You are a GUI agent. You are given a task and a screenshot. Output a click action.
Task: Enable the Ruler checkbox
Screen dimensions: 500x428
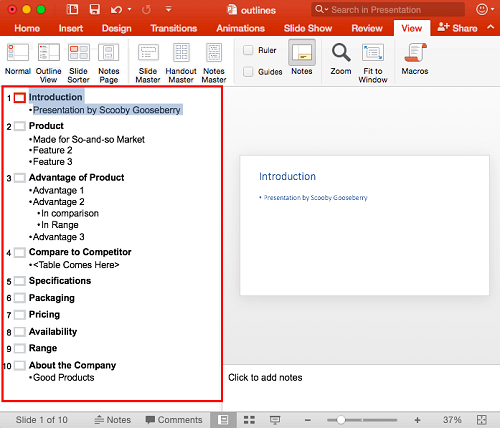pos(248,50)
